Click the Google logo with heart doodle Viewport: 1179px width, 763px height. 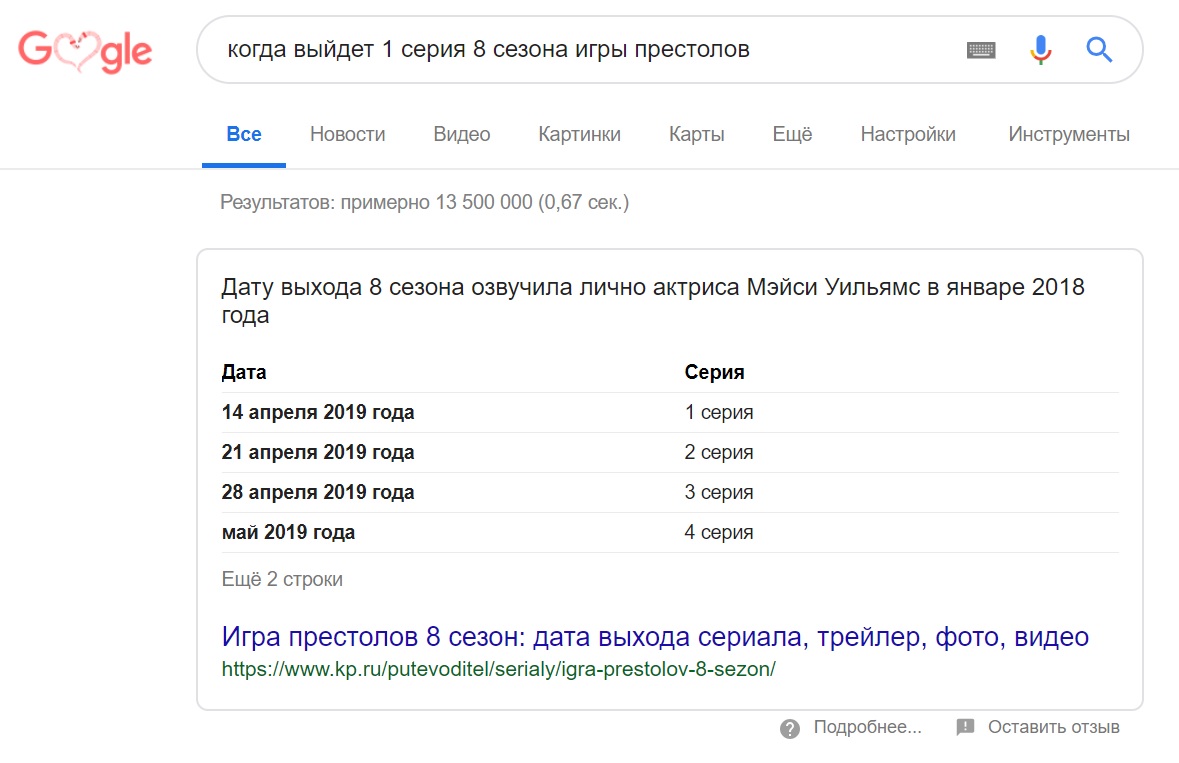pyautogui.click(x=85, y=51)
